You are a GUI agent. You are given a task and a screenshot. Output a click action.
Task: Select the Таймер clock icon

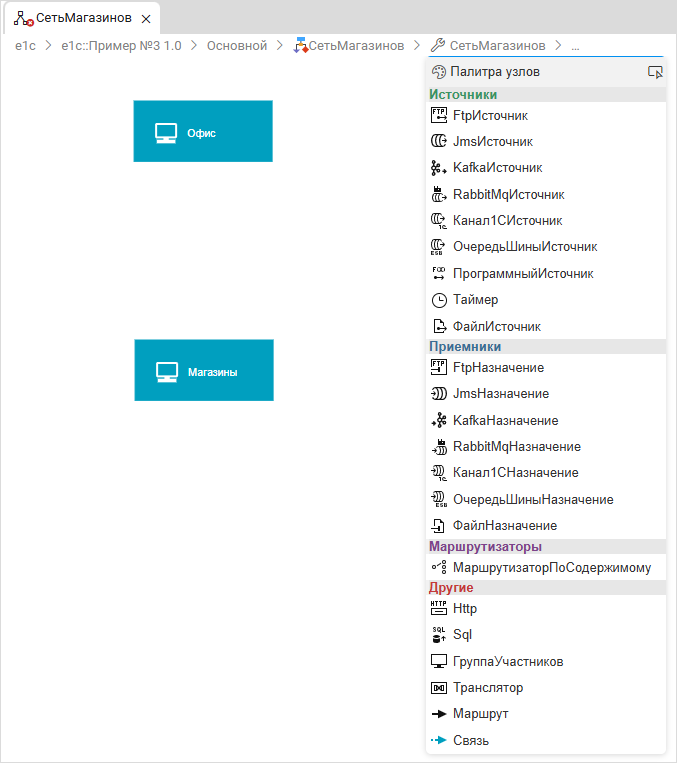pyautogui.click(x=437, y=300)
